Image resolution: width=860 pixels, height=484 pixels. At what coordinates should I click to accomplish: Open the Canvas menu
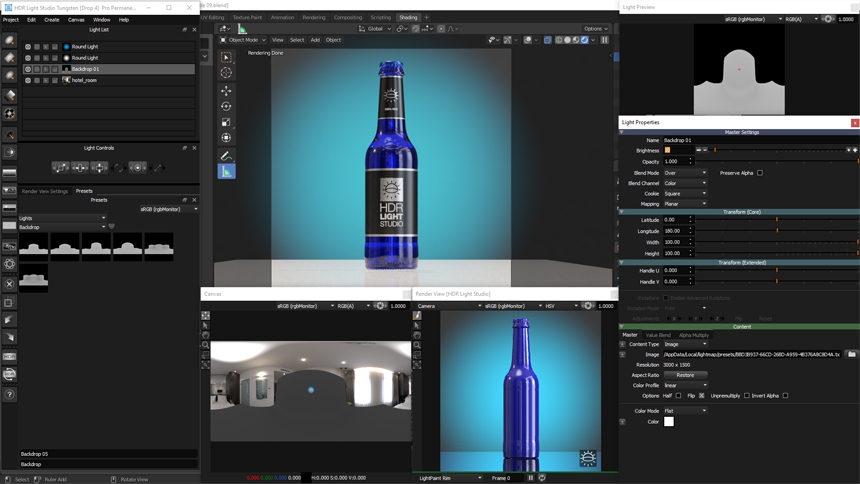pos(76,20)
